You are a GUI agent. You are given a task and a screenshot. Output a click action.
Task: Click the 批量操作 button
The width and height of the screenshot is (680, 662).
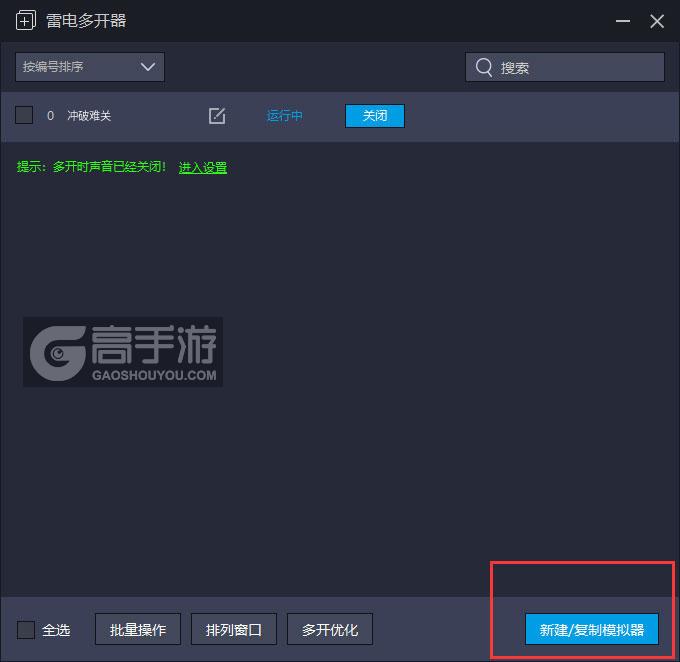tap(138, 629)
